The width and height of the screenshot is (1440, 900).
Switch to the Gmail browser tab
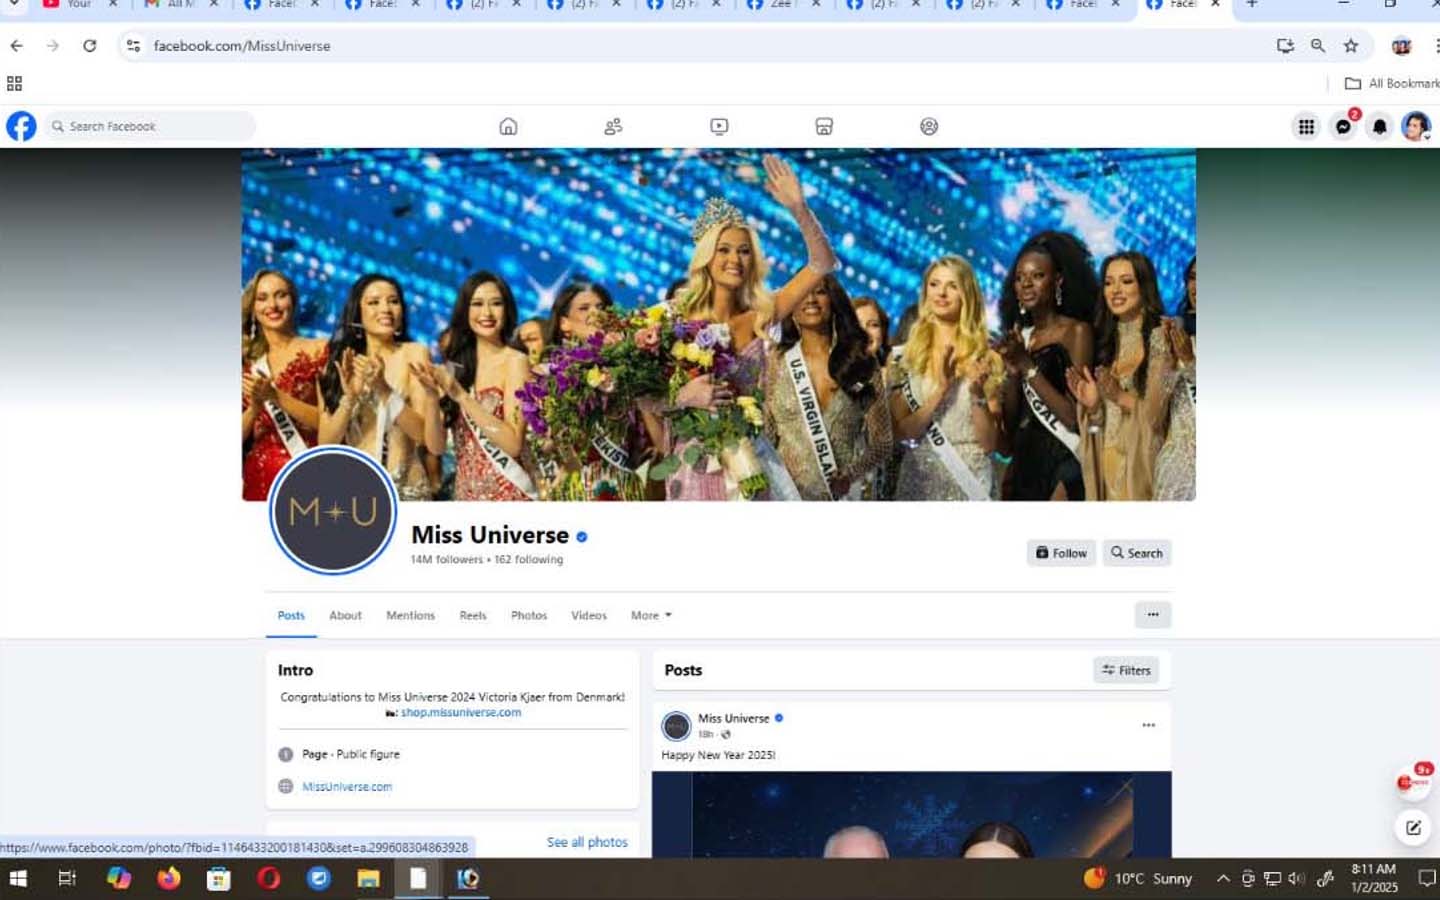(180, 5)
